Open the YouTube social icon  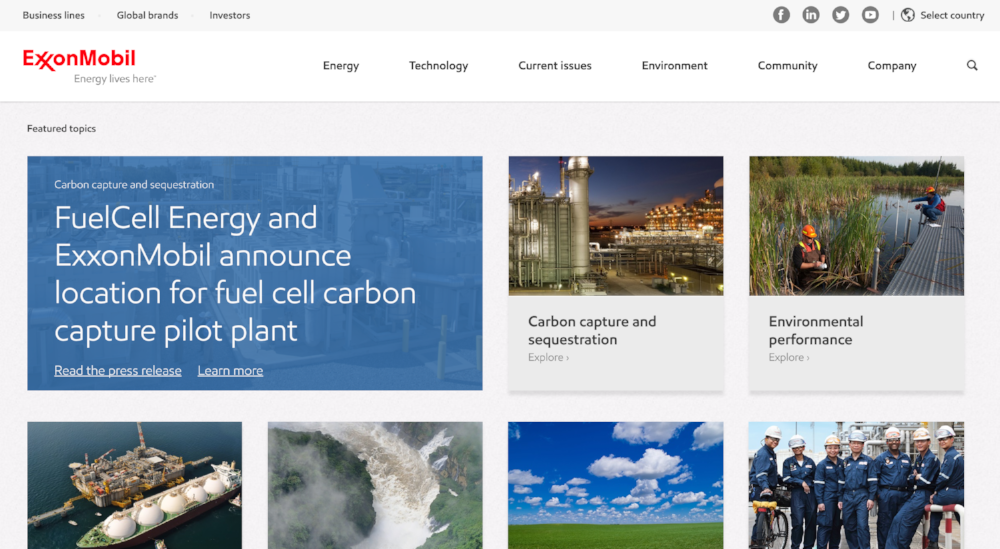870,15
